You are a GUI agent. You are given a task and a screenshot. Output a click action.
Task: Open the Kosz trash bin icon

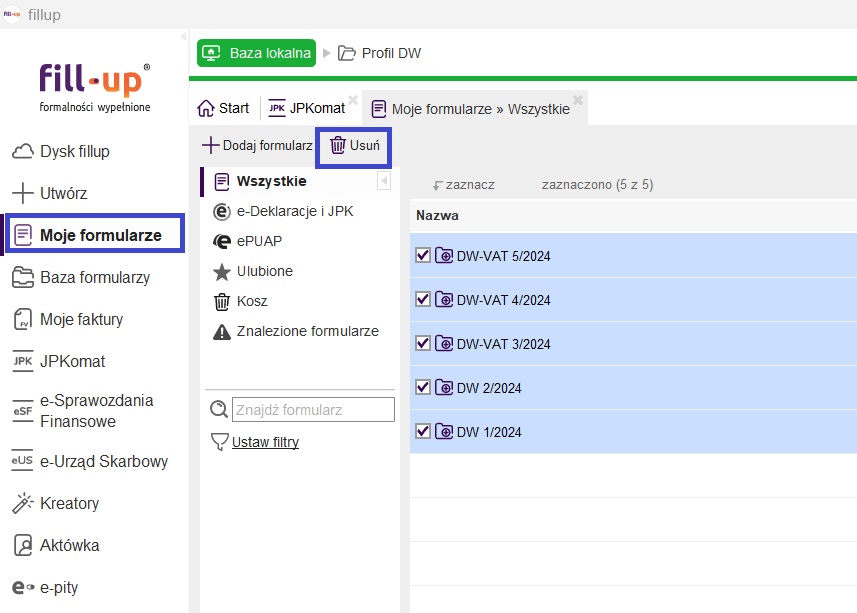coord(221,302)
